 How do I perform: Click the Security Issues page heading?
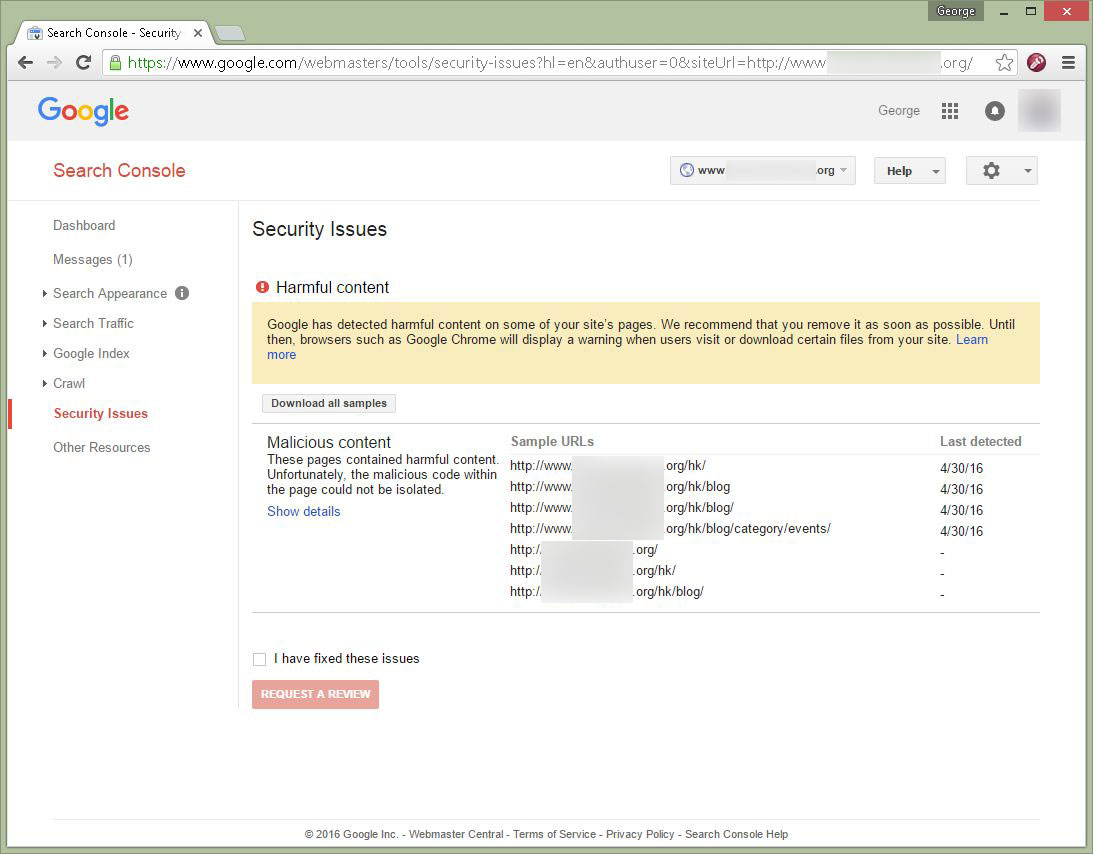pyautogui.click(x=319, y=229)
